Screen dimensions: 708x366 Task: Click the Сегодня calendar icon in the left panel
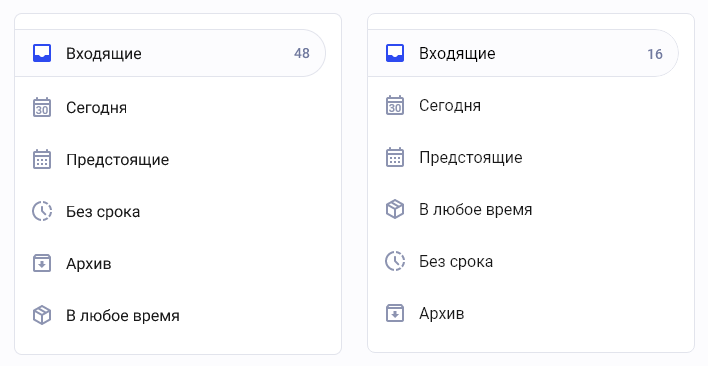pos(42,107)
